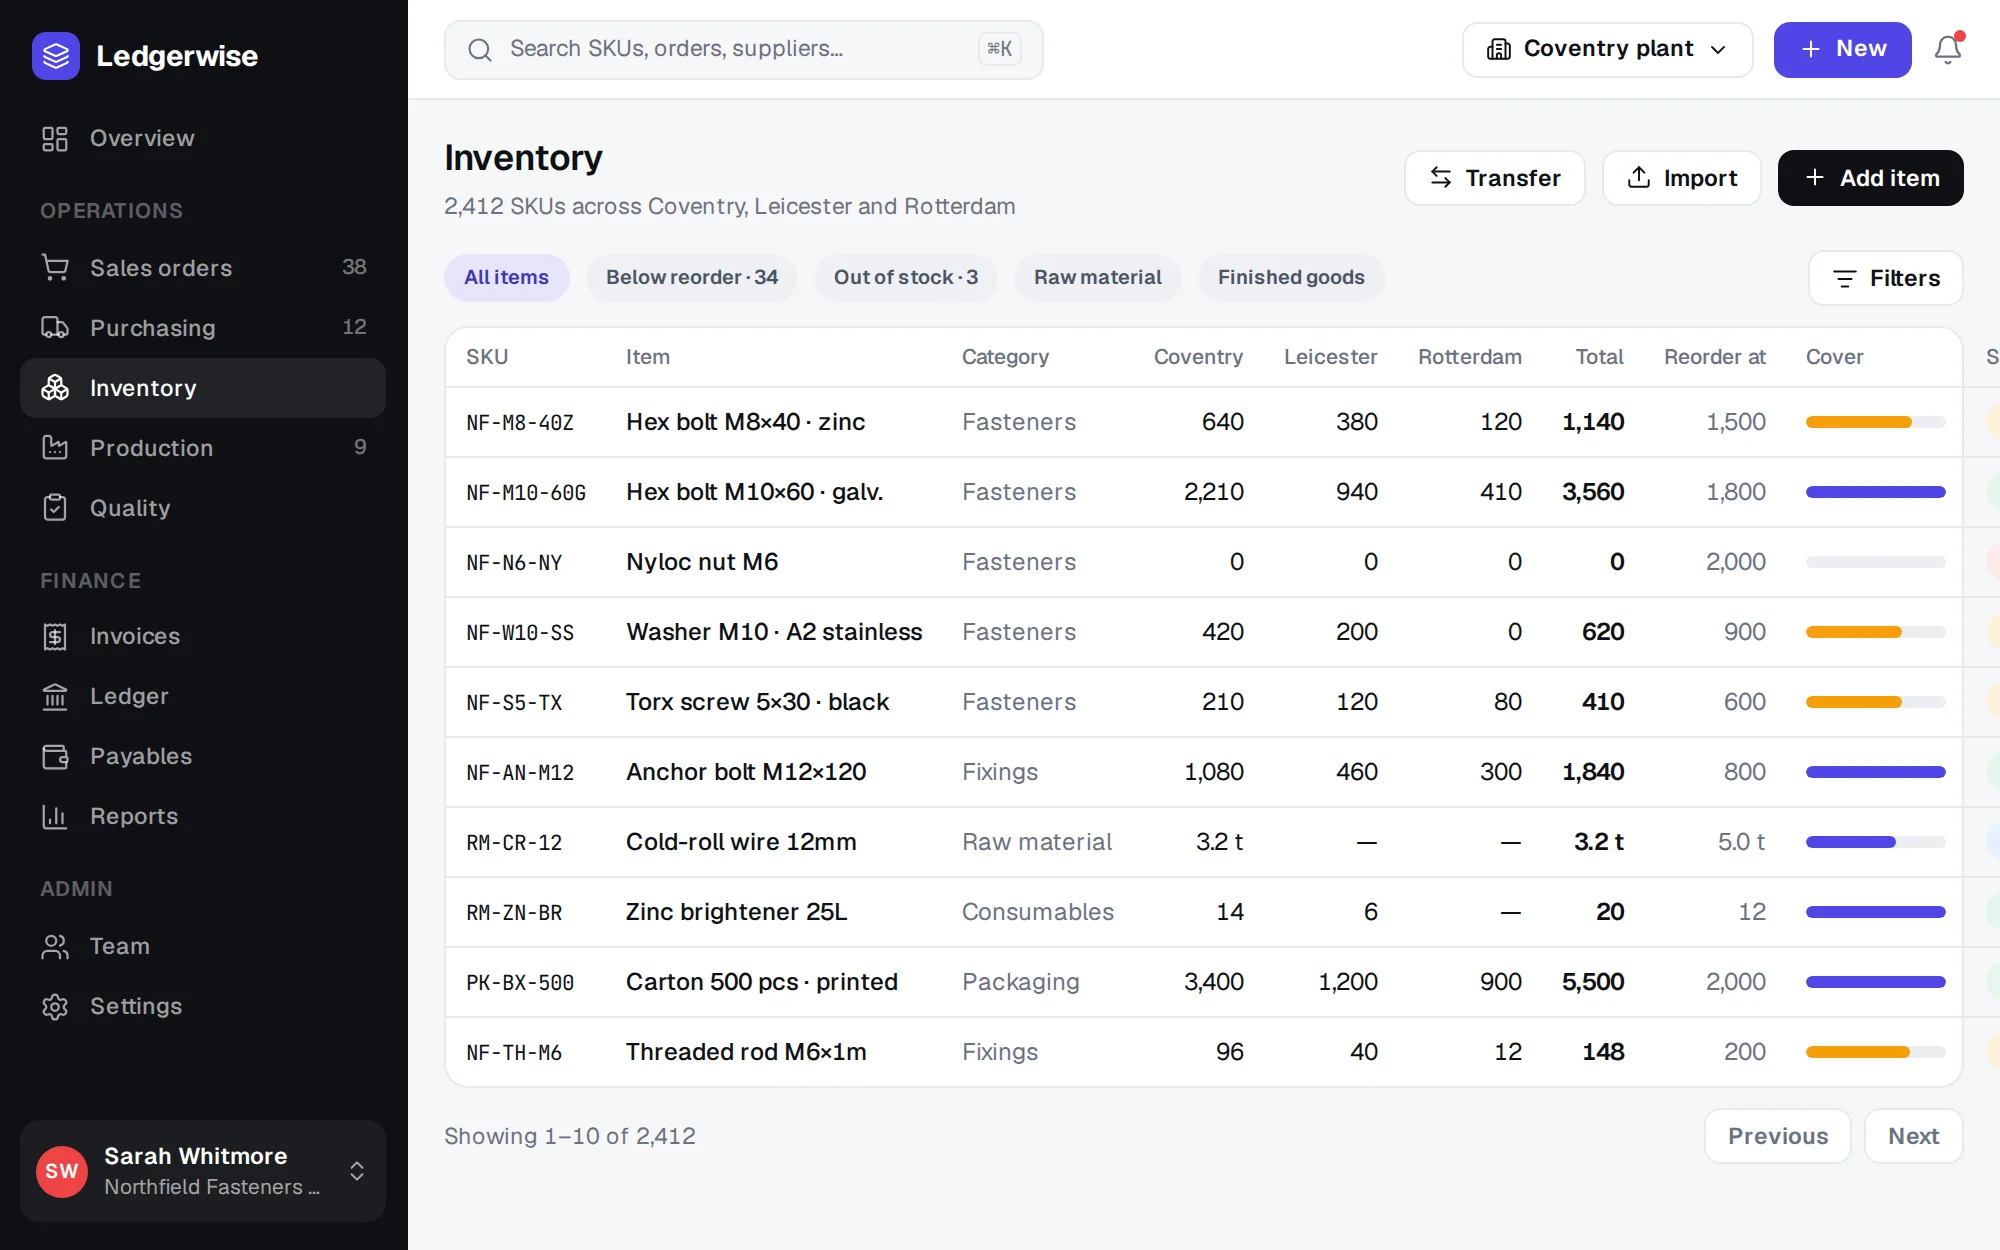Click the Production factory icon
The width and height of the screenshot is (2000, 1250).
pos(55,448)
